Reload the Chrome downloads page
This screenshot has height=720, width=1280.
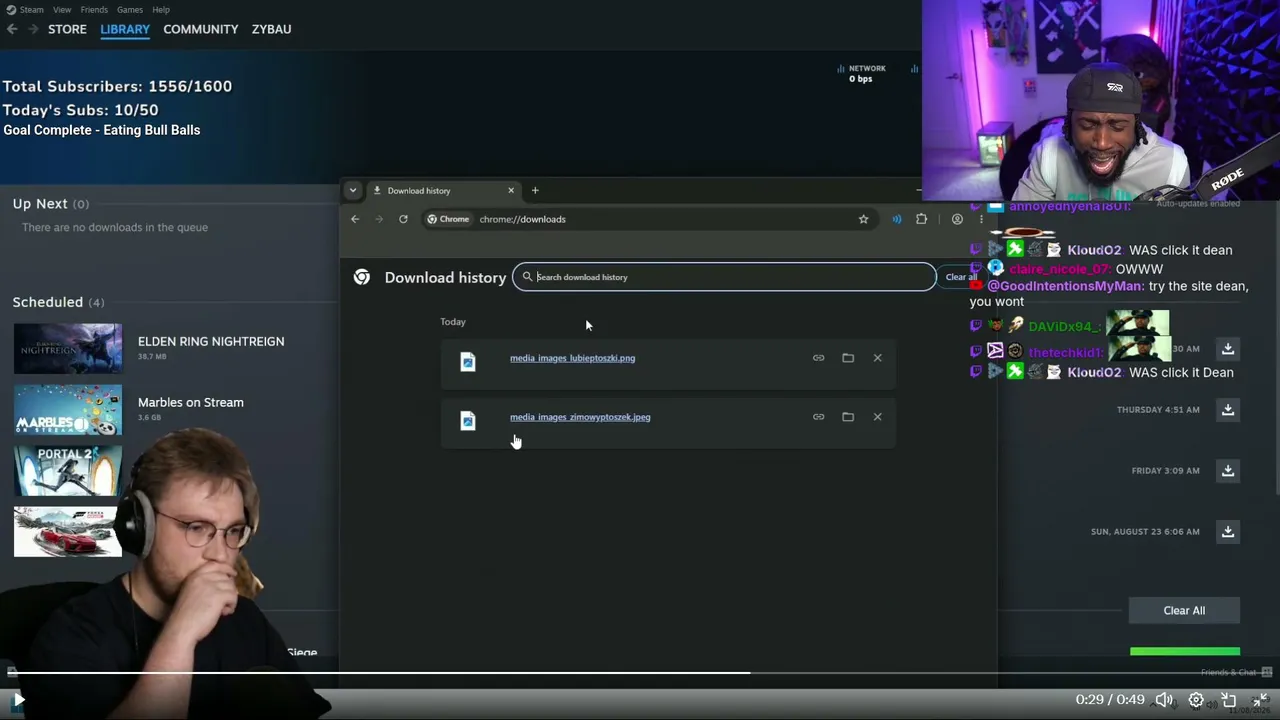pyautogui.click(x=403, y=219)
